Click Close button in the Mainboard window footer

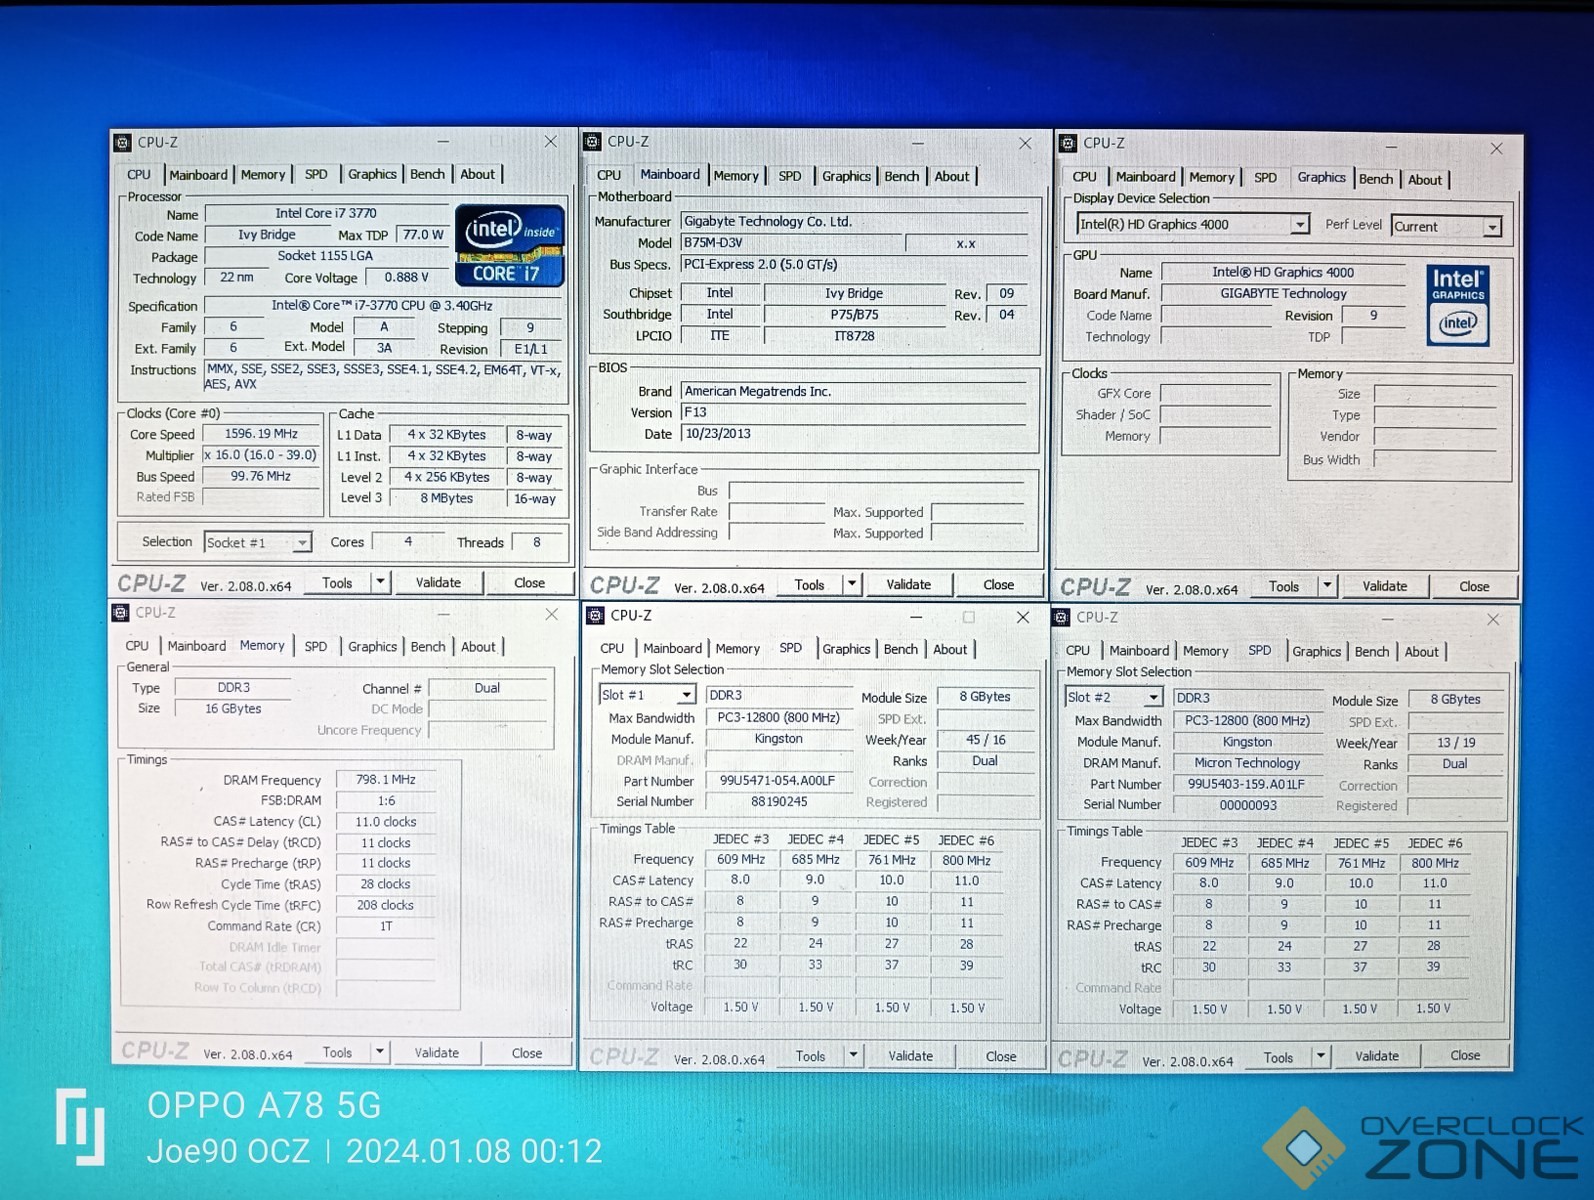pos(998,584)
